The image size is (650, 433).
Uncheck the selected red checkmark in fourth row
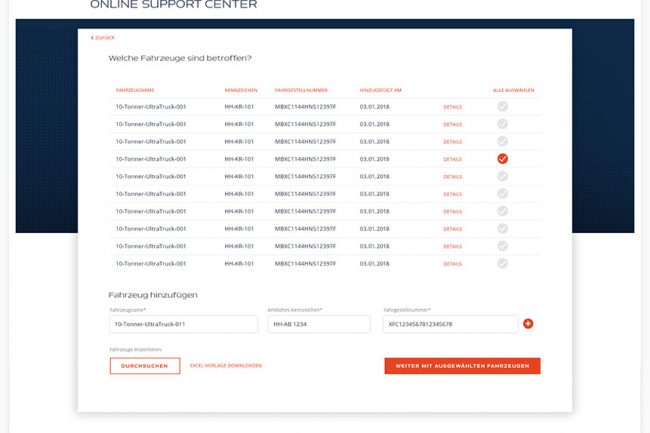(x=502, y=159)
